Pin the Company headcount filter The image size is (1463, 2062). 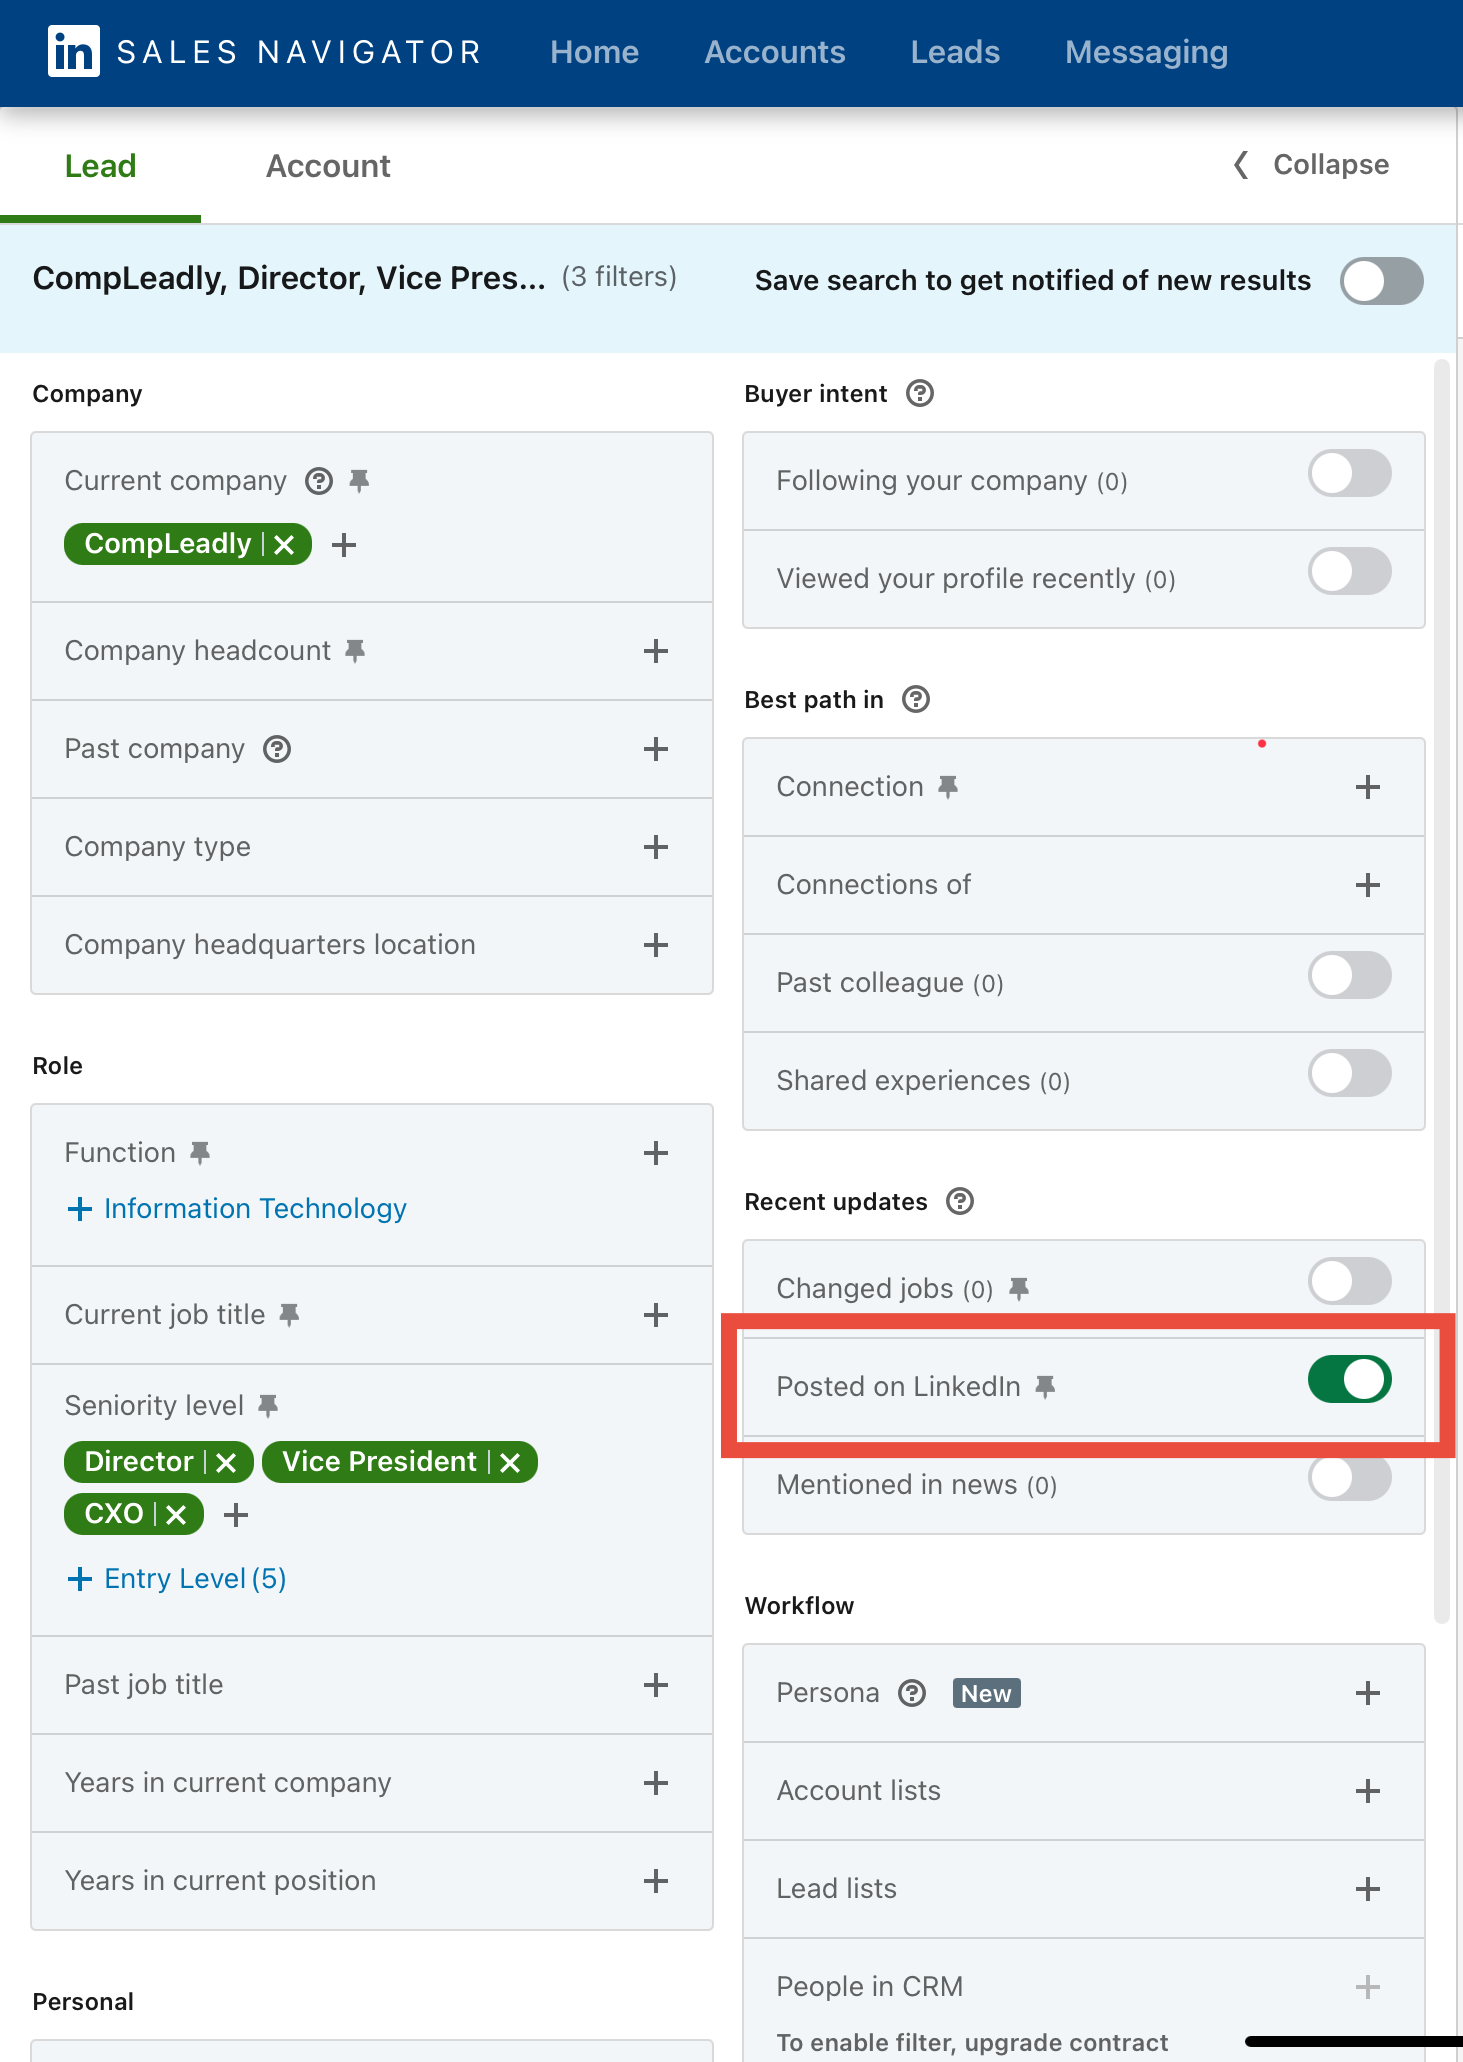tap(355, 651)
